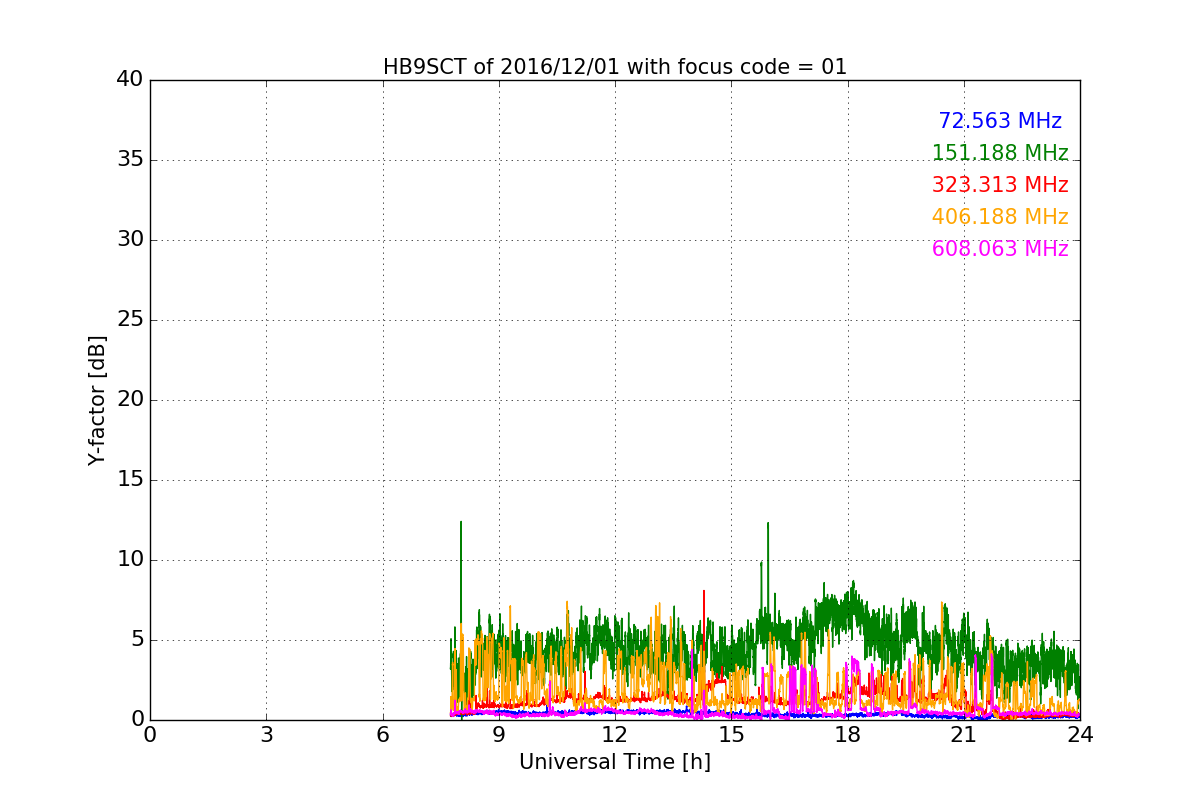Select the 406.188 MHz legend label
1200x800 pixels.
1000,217
